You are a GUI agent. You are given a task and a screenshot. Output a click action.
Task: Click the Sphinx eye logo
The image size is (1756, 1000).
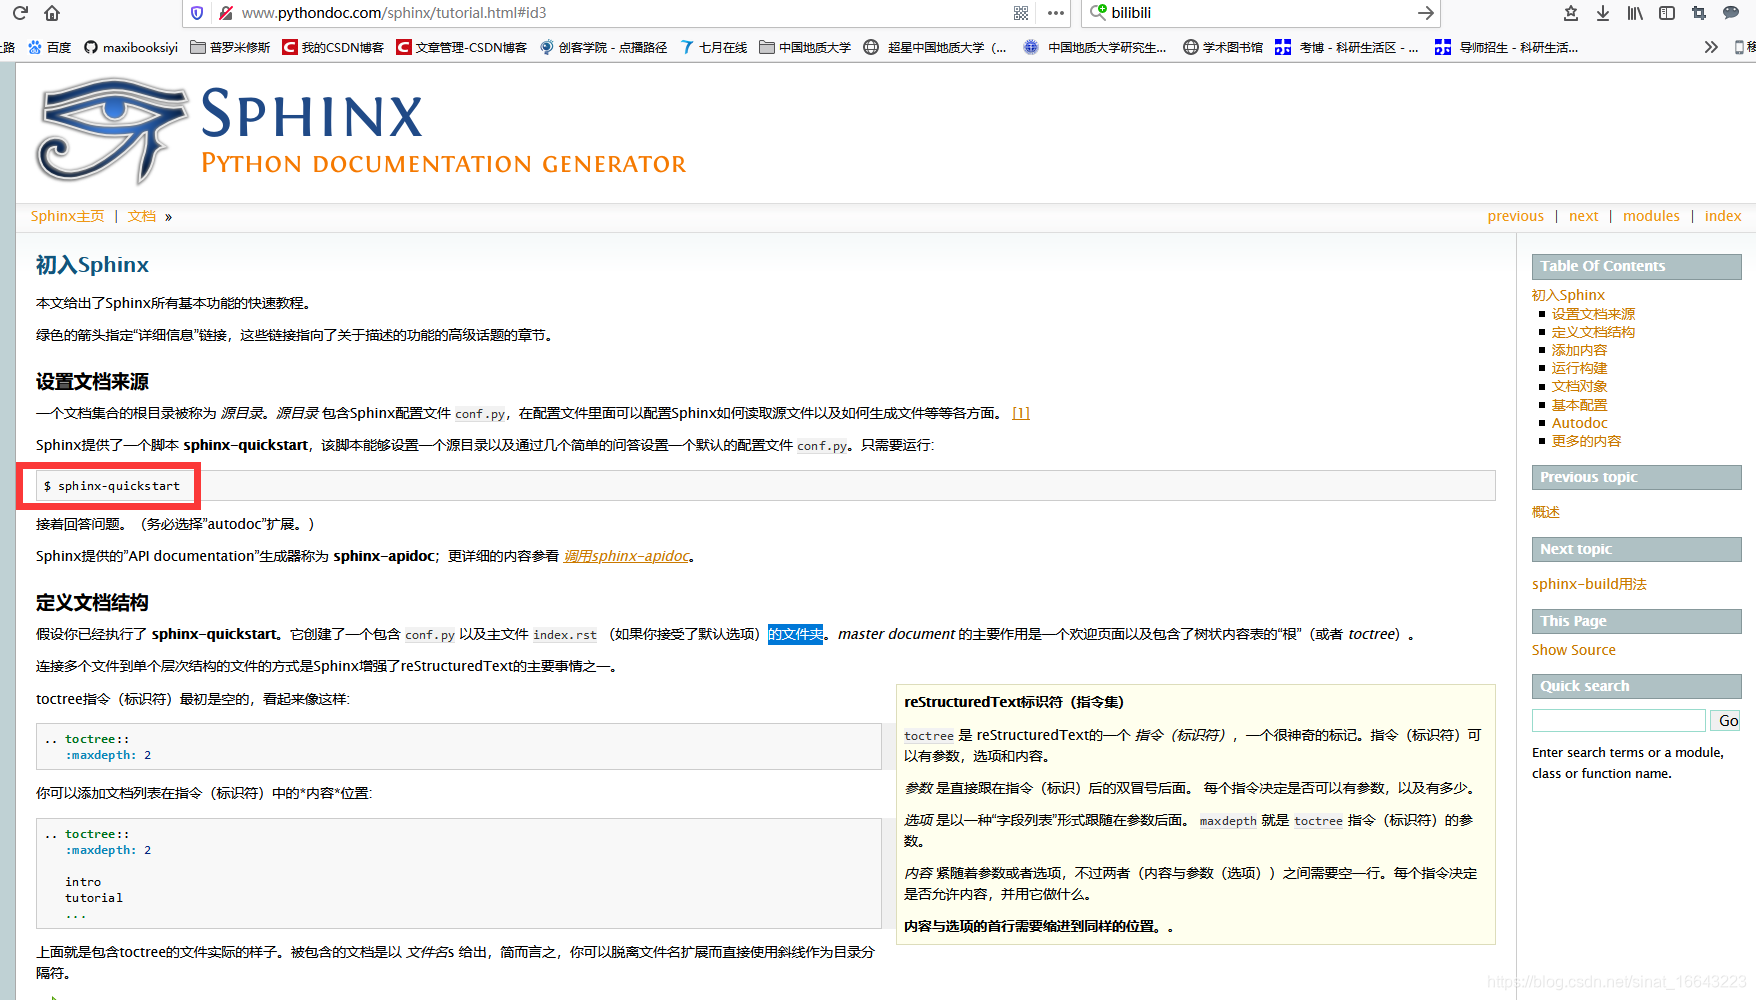111,131
